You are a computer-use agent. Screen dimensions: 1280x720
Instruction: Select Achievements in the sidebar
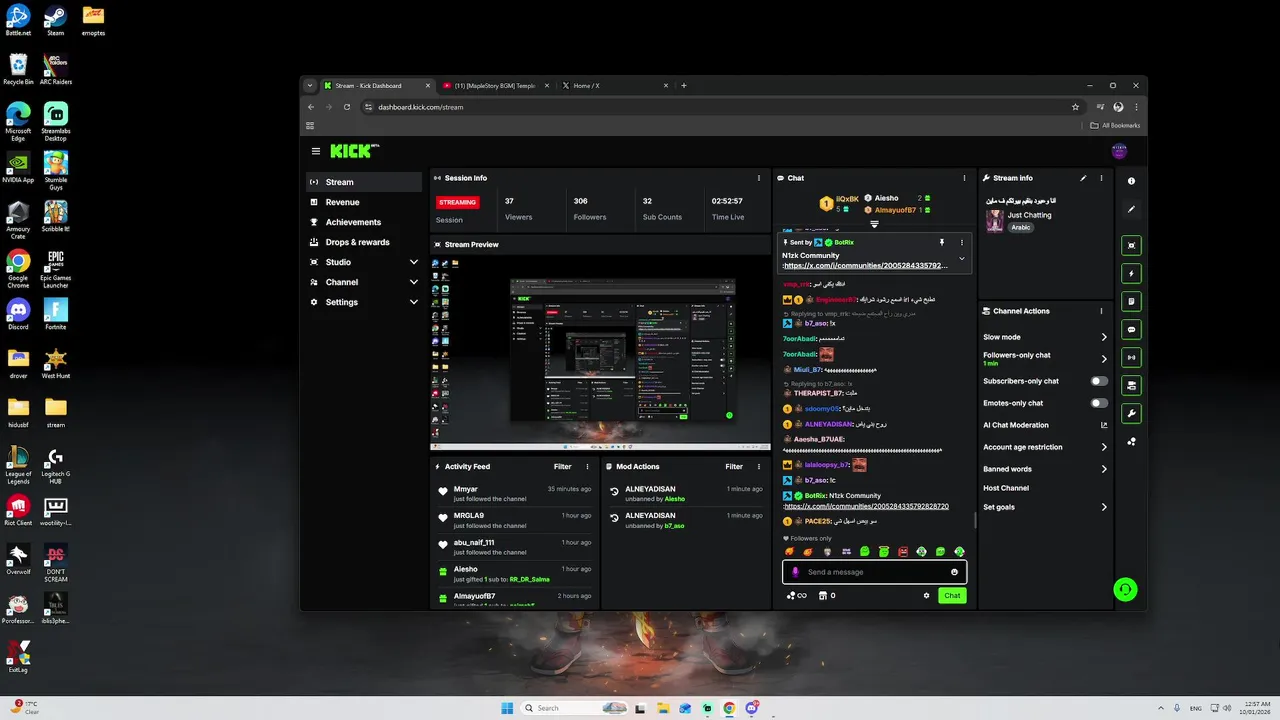[x=364, y=222]
